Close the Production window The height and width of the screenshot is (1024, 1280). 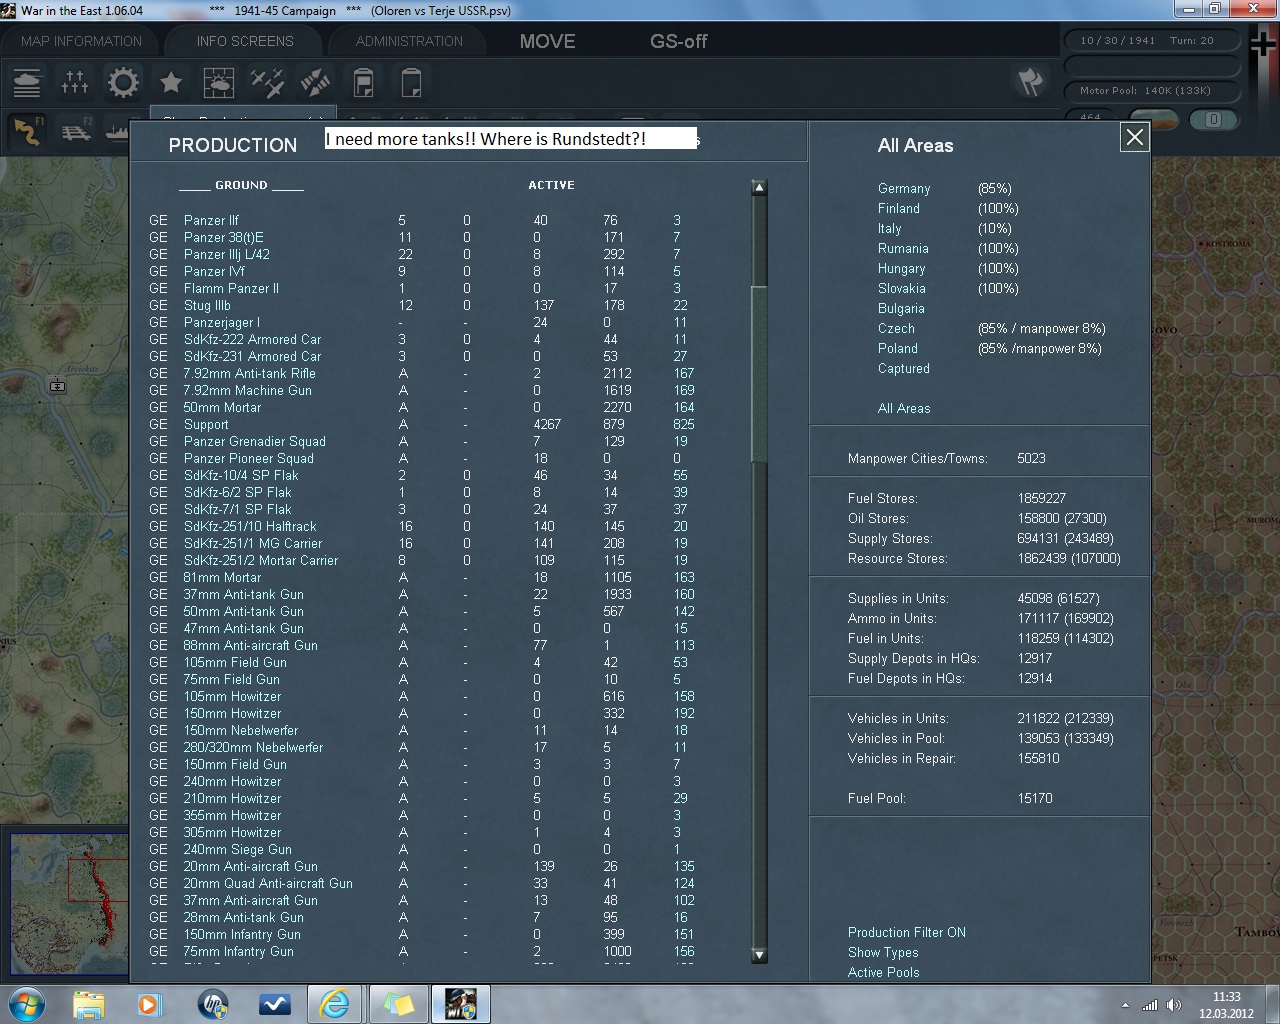pyautogui.click(x=1134, y=137)
